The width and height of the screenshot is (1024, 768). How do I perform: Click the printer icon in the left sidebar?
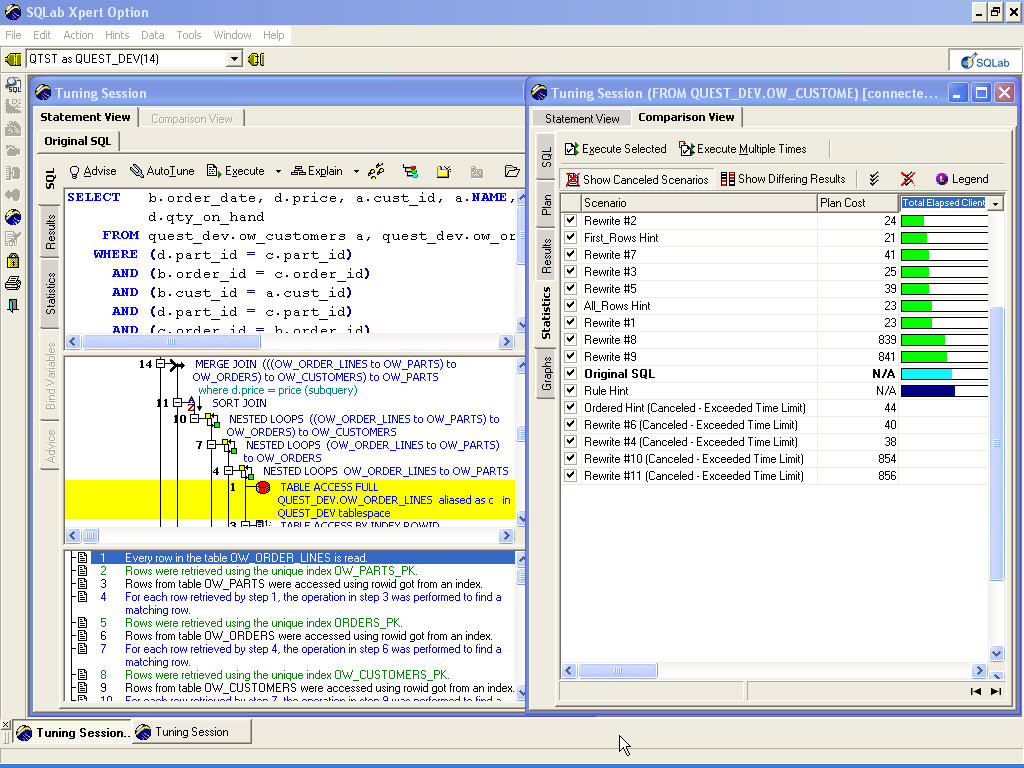(x=13, y=283)
